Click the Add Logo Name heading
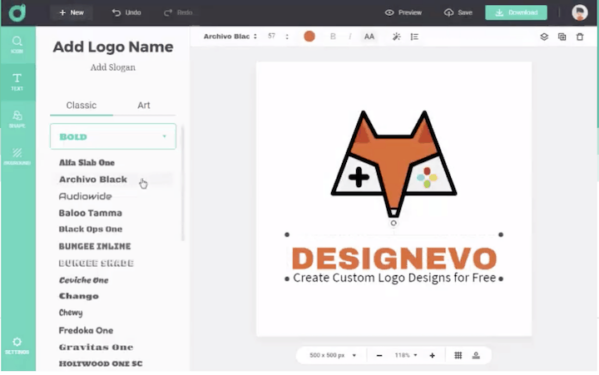The width and height of the screenshot is (599, 375). pos(113,47)
